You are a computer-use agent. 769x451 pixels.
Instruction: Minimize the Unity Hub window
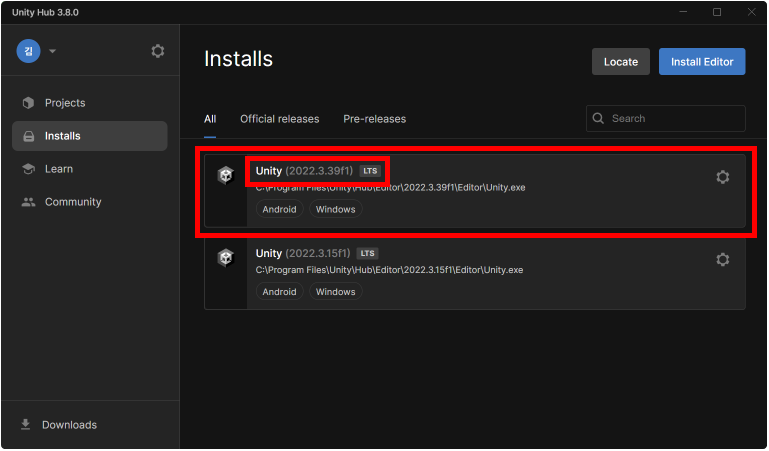[x=683, y=12]
